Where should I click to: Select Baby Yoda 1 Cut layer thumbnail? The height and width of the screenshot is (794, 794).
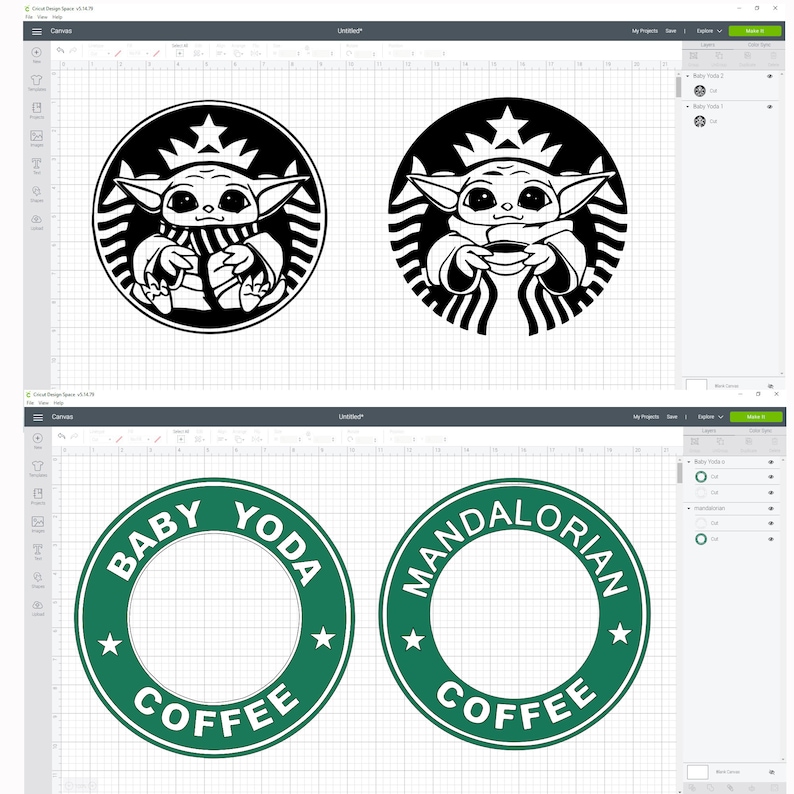pyautogui.click(x=700, y=122)
